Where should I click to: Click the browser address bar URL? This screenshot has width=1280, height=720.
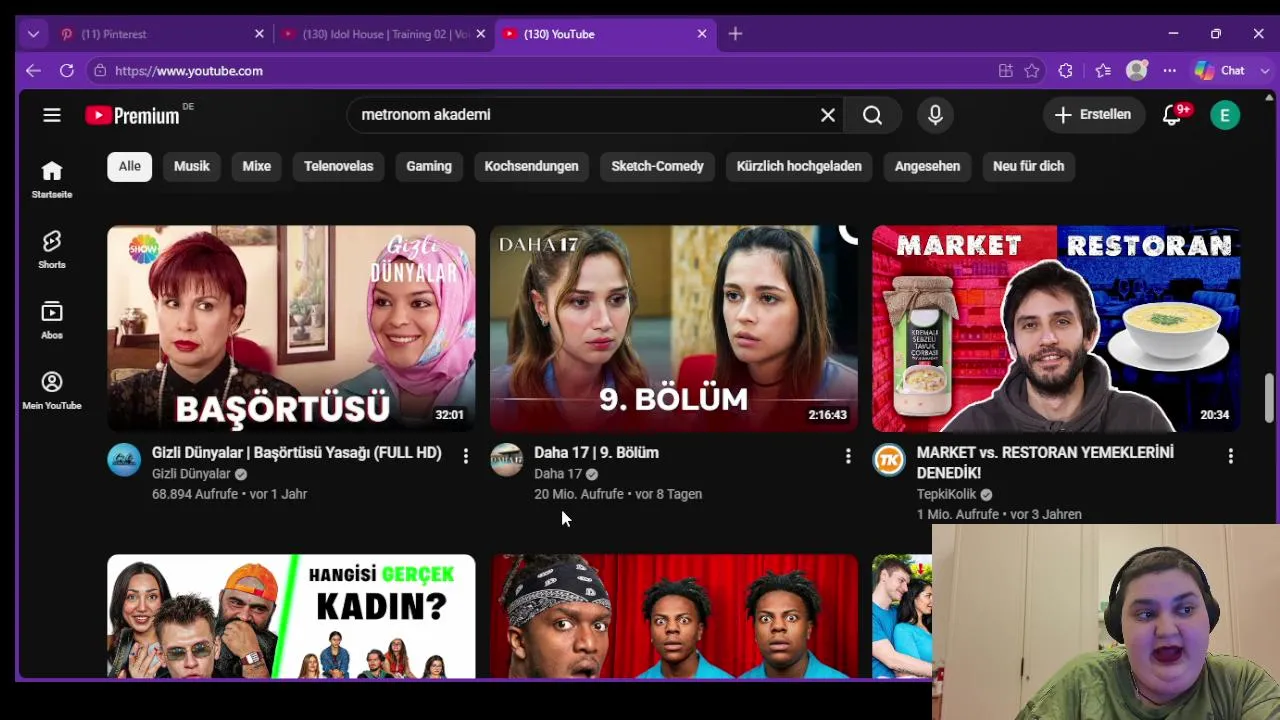click(189, 71)
